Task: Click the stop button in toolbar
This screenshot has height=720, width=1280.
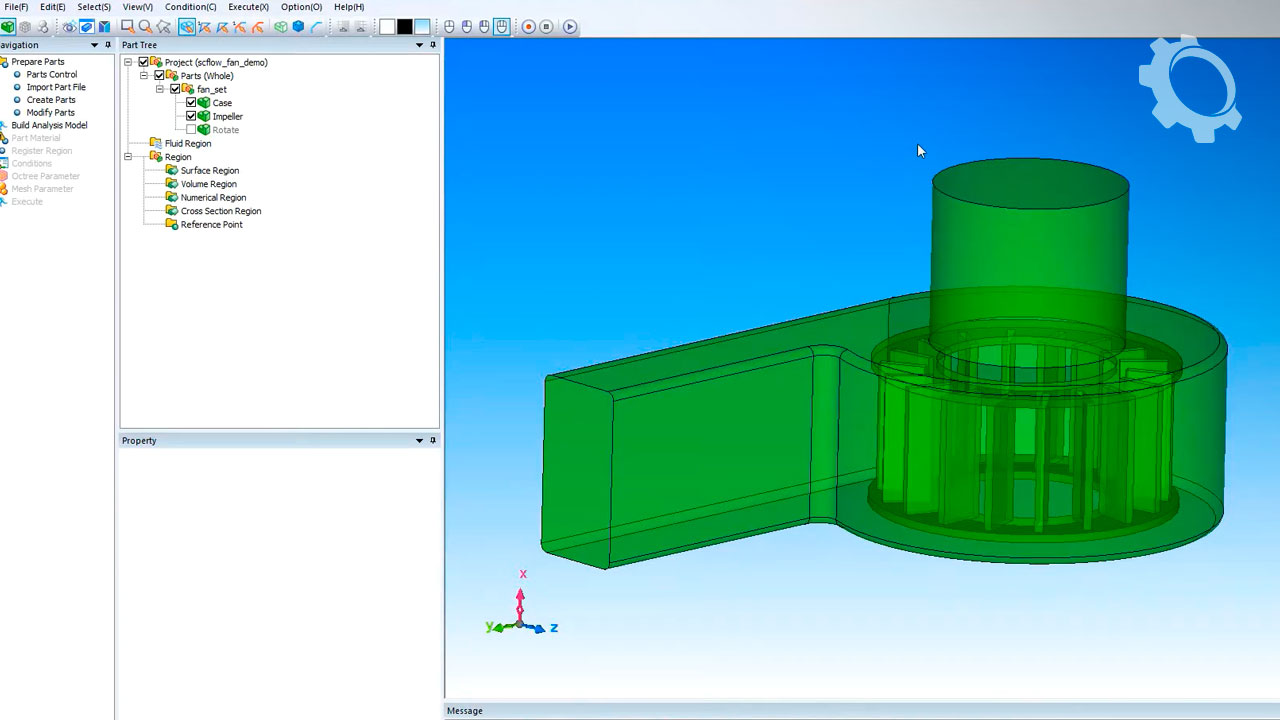Action: pos(546,27)
